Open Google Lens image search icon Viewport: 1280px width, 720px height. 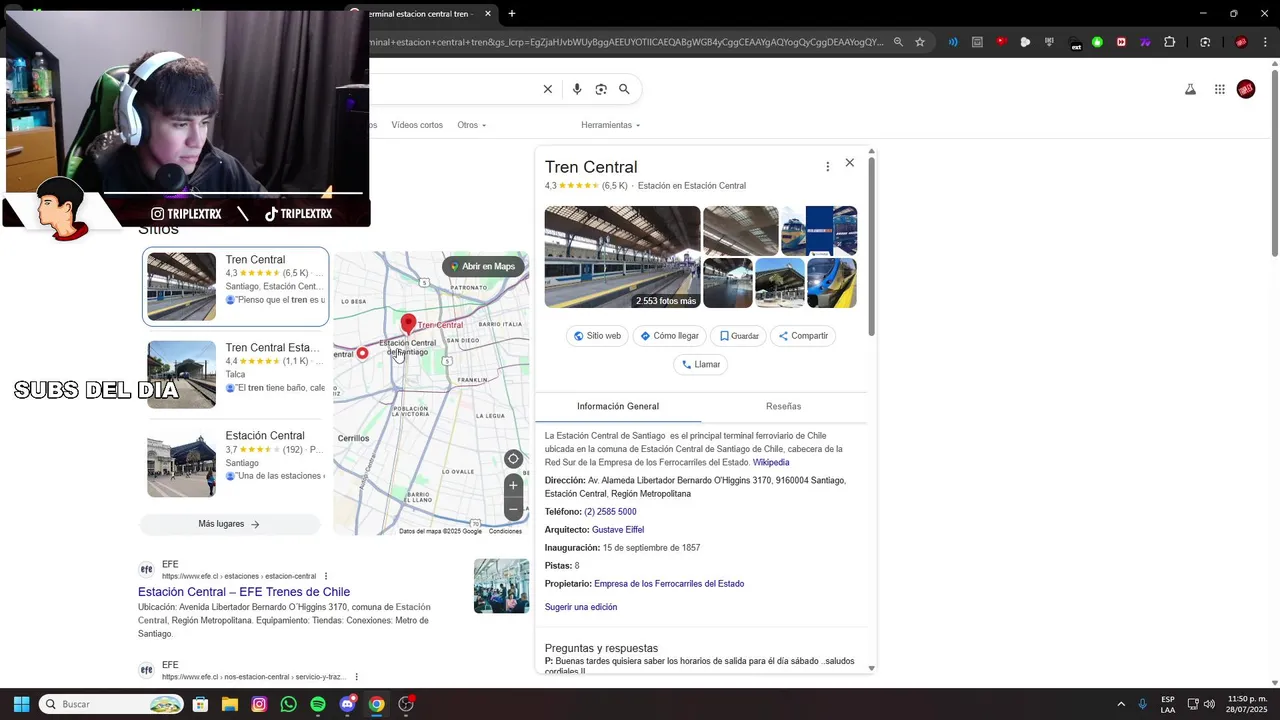click(x=601, y=89)
